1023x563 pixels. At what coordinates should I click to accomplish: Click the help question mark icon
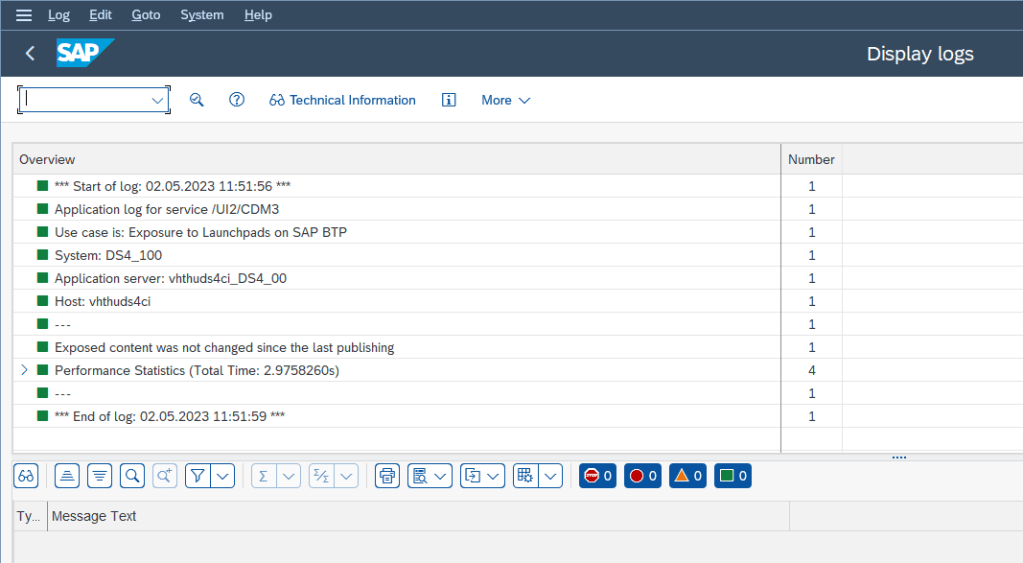coord(237,100)
